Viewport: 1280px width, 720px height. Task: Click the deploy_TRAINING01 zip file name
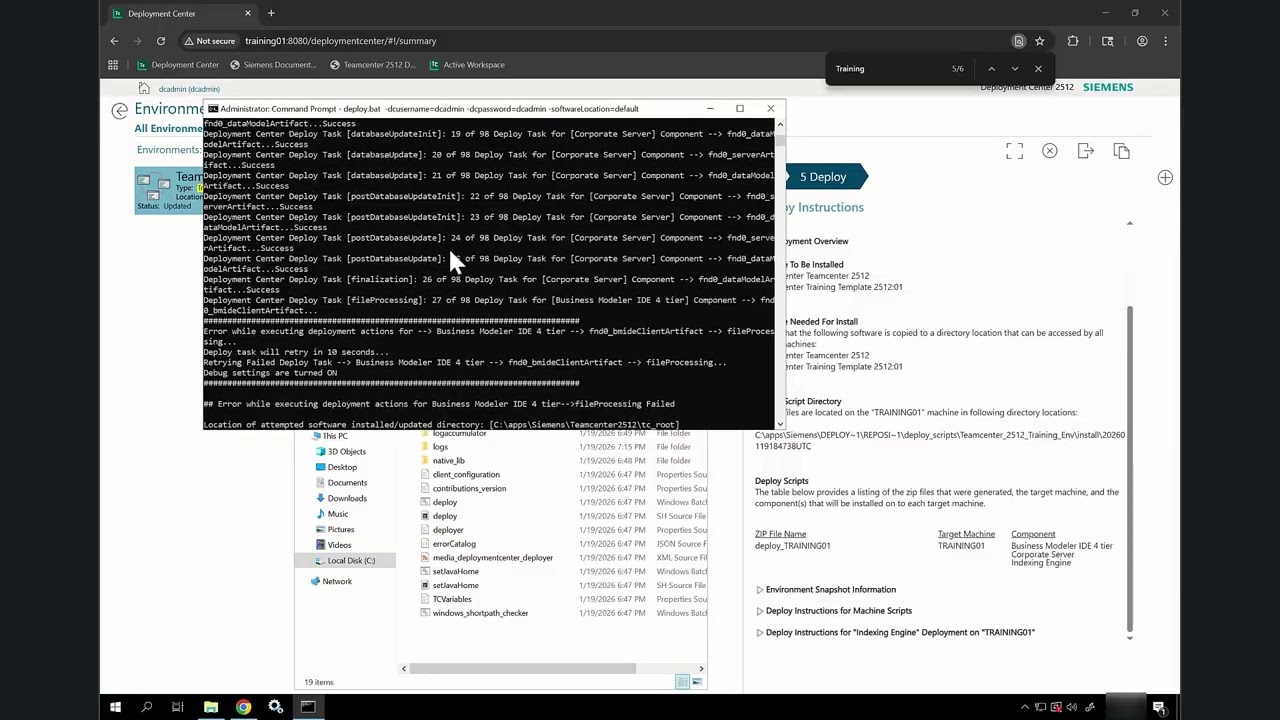point(793,546)
